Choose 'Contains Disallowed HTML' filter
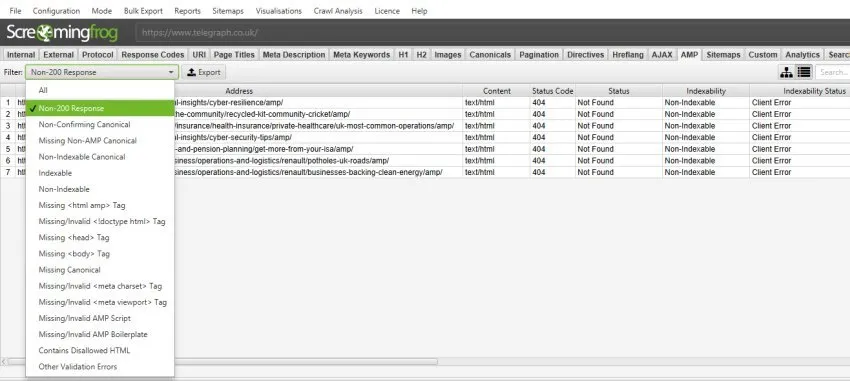The image size is (850, 381). click(x=84, y=351)
